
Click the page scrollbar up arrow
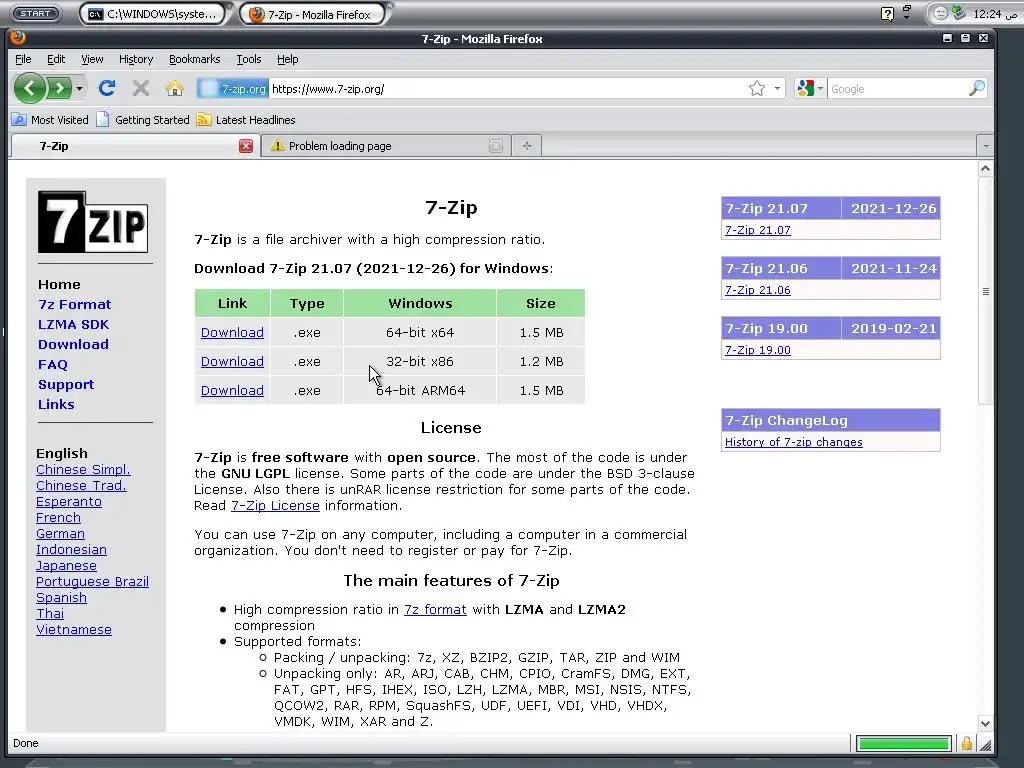(x=985, y=168)
